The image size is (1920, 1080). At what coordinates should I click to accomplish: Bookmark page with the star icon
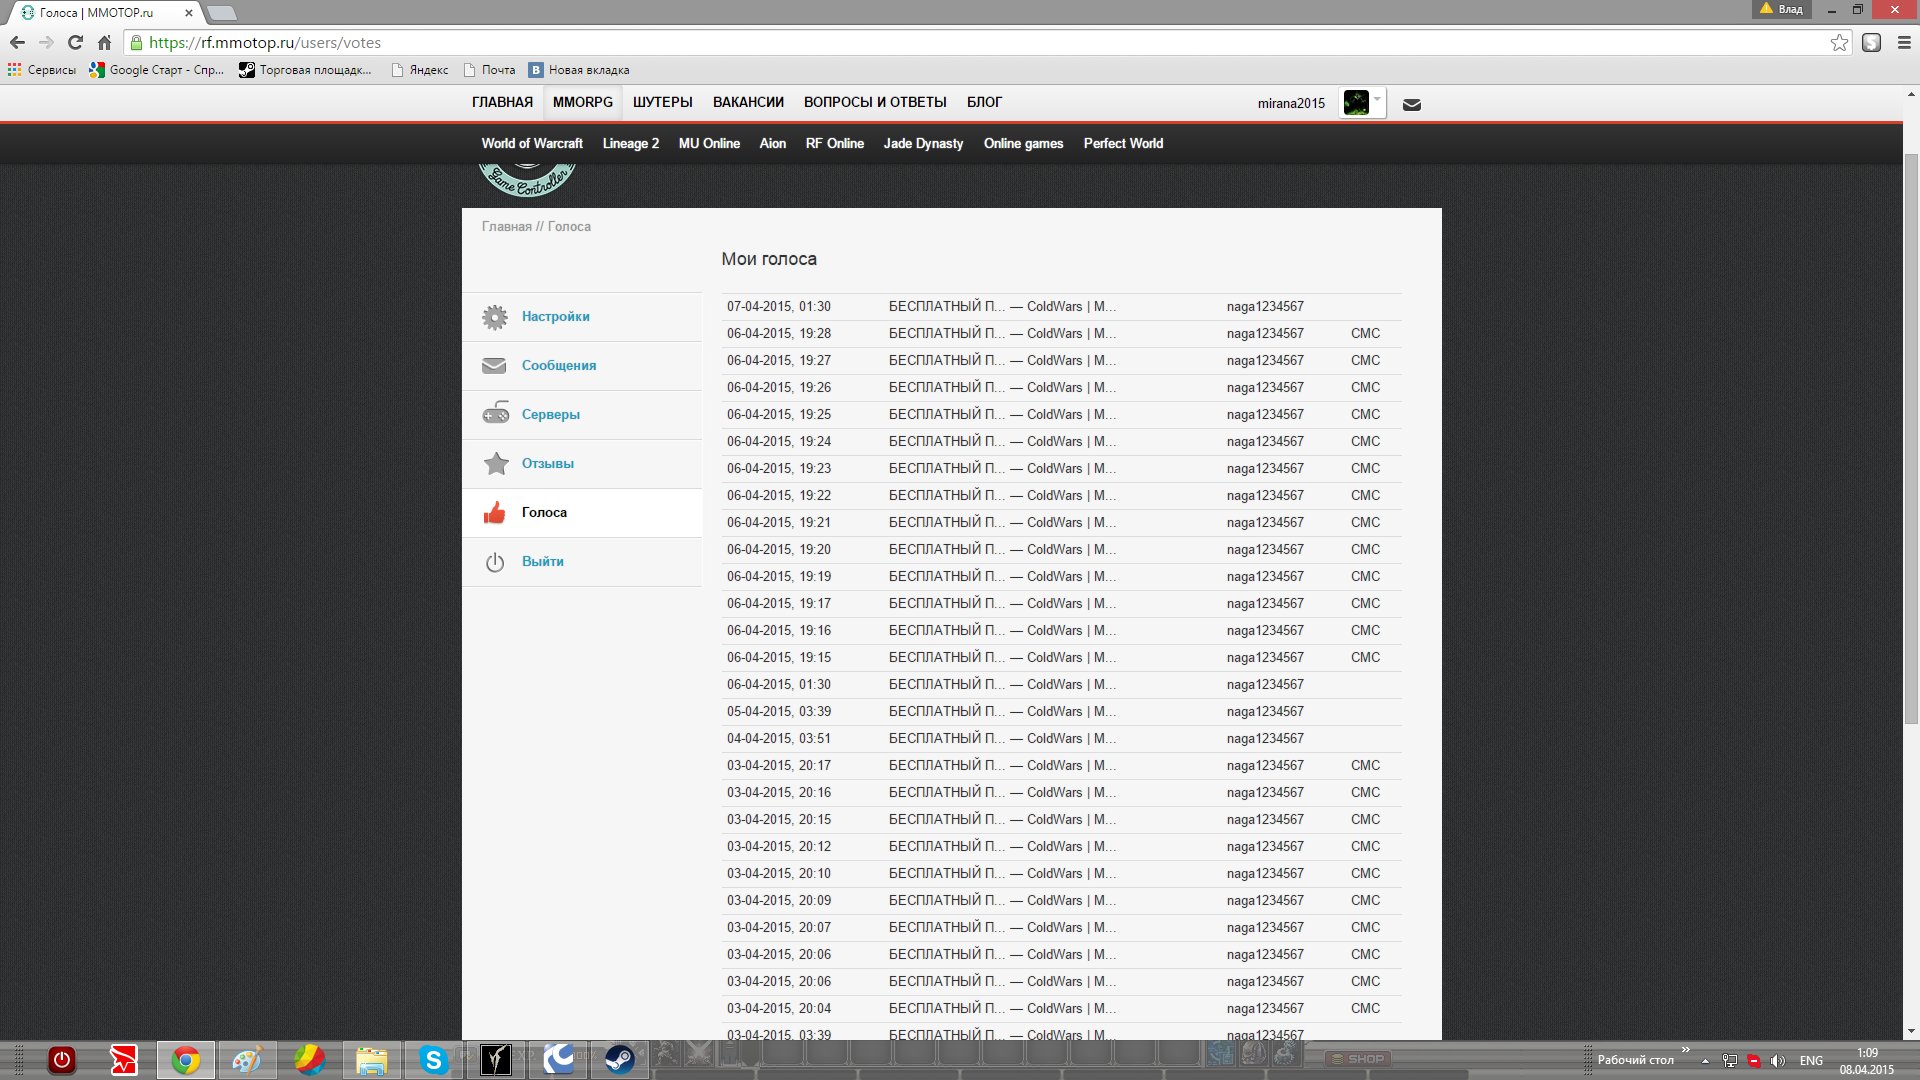tap(1839, 42)
